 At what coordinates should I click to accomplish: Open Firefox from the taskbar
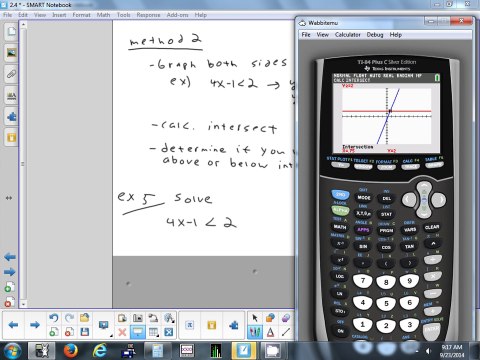71,351
